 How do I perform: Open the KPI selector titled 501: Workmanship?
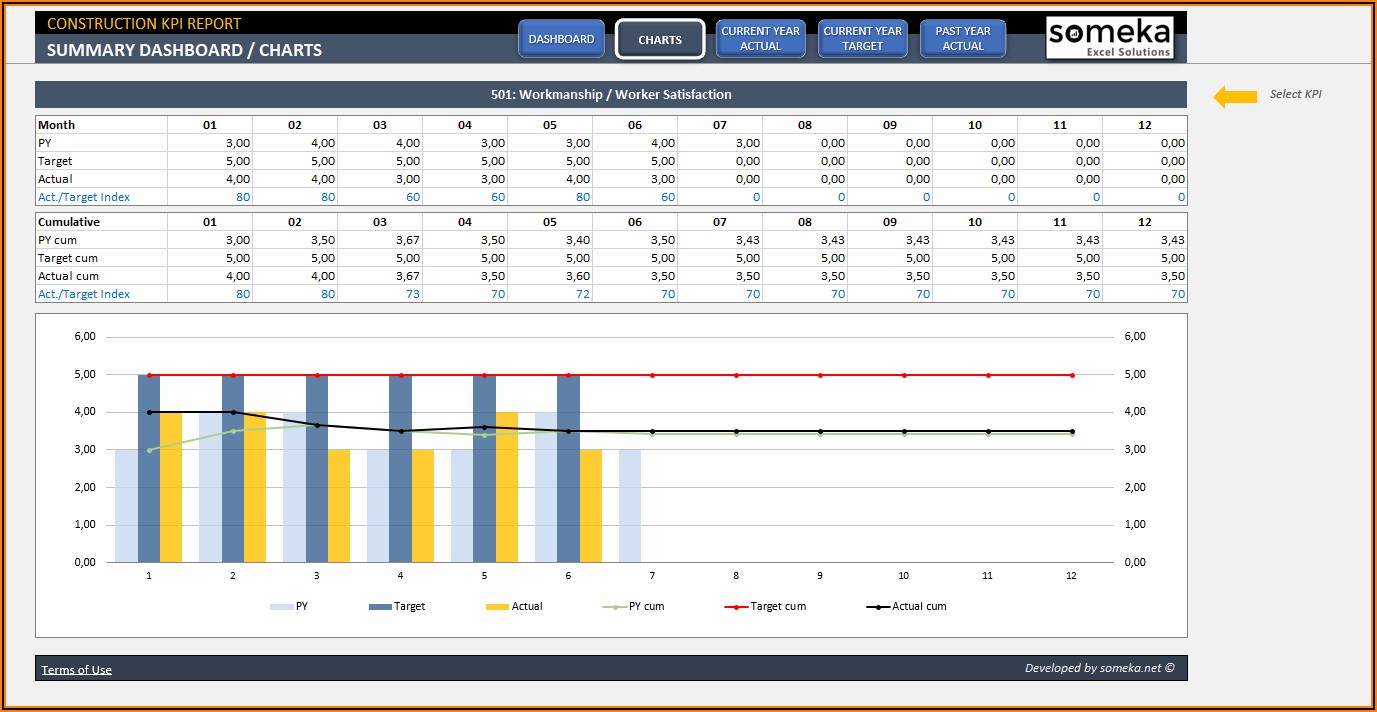pos(610,95)
